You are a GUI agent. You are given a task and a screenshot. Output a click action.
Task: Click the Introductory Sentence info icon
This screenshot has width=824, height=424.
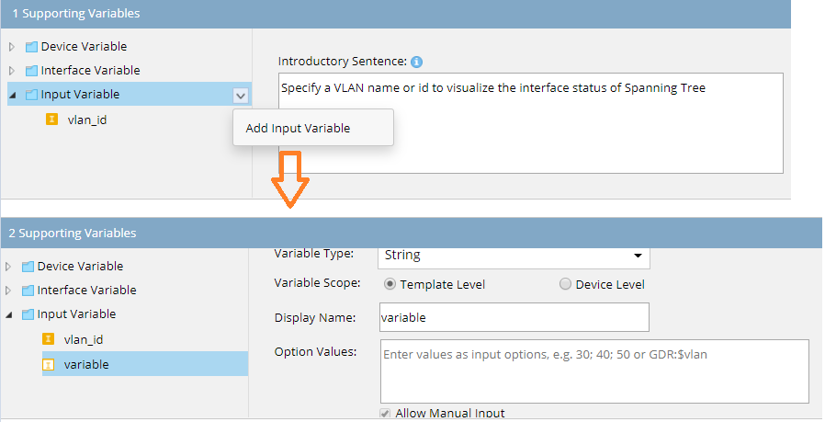click(416, 61)
